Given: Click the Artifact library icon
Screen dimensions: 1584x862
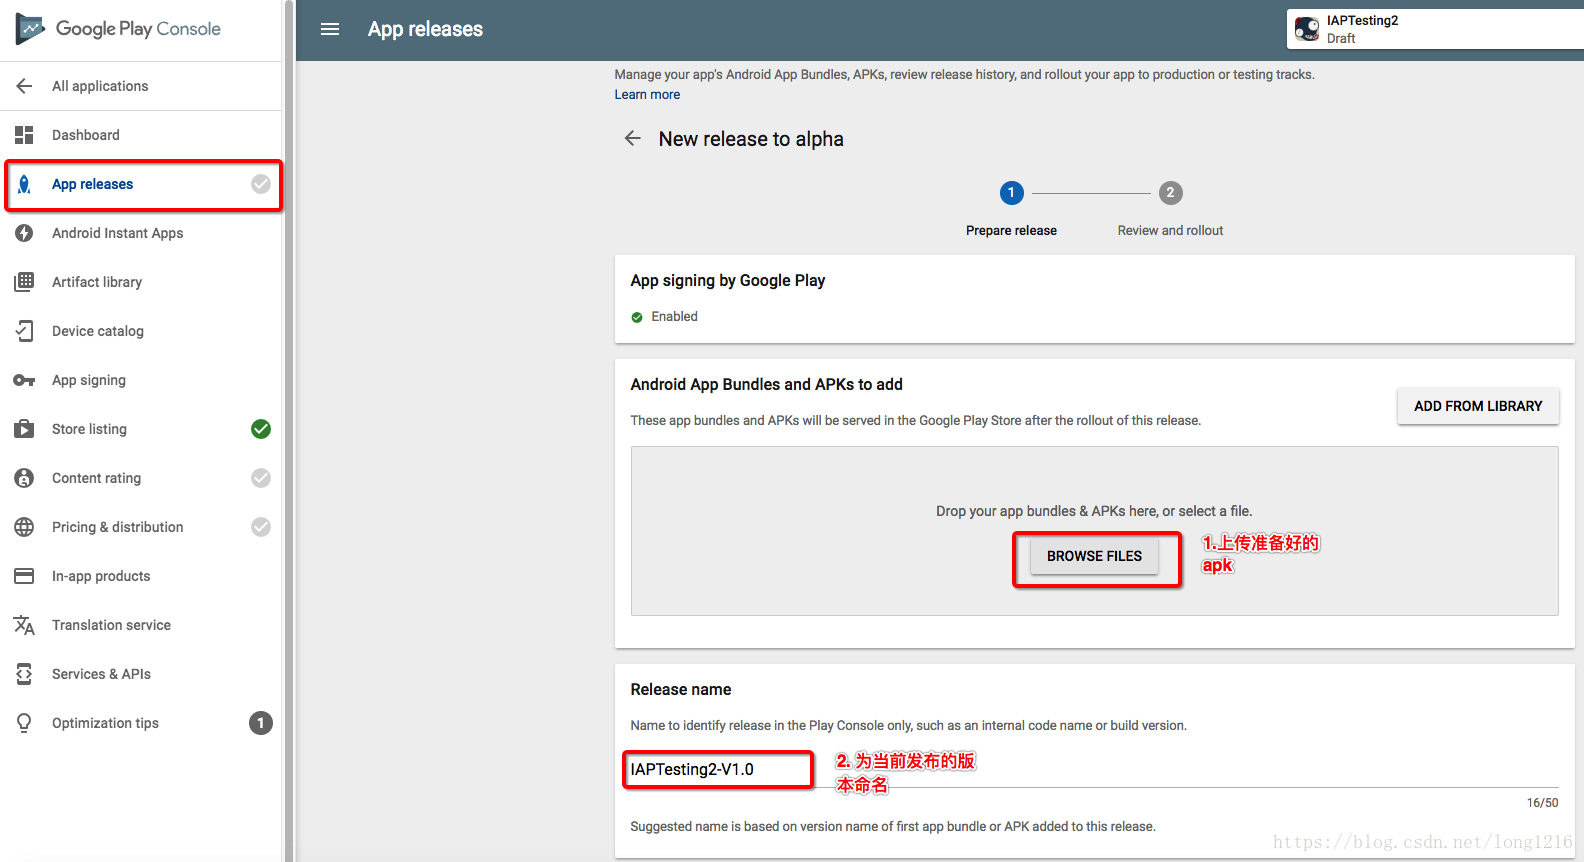Looking at the screenshot, I should [x=24, y=282].
